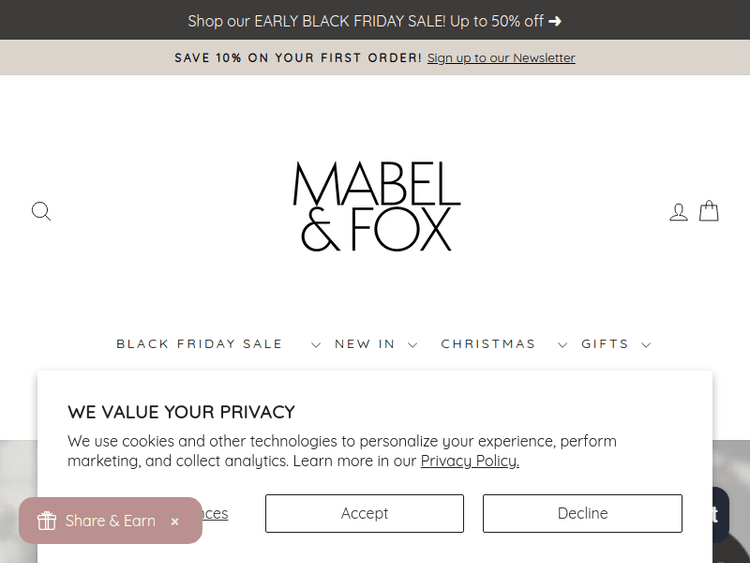
Task: Open the shopping cart icon
Action: (x=709, y=211)
